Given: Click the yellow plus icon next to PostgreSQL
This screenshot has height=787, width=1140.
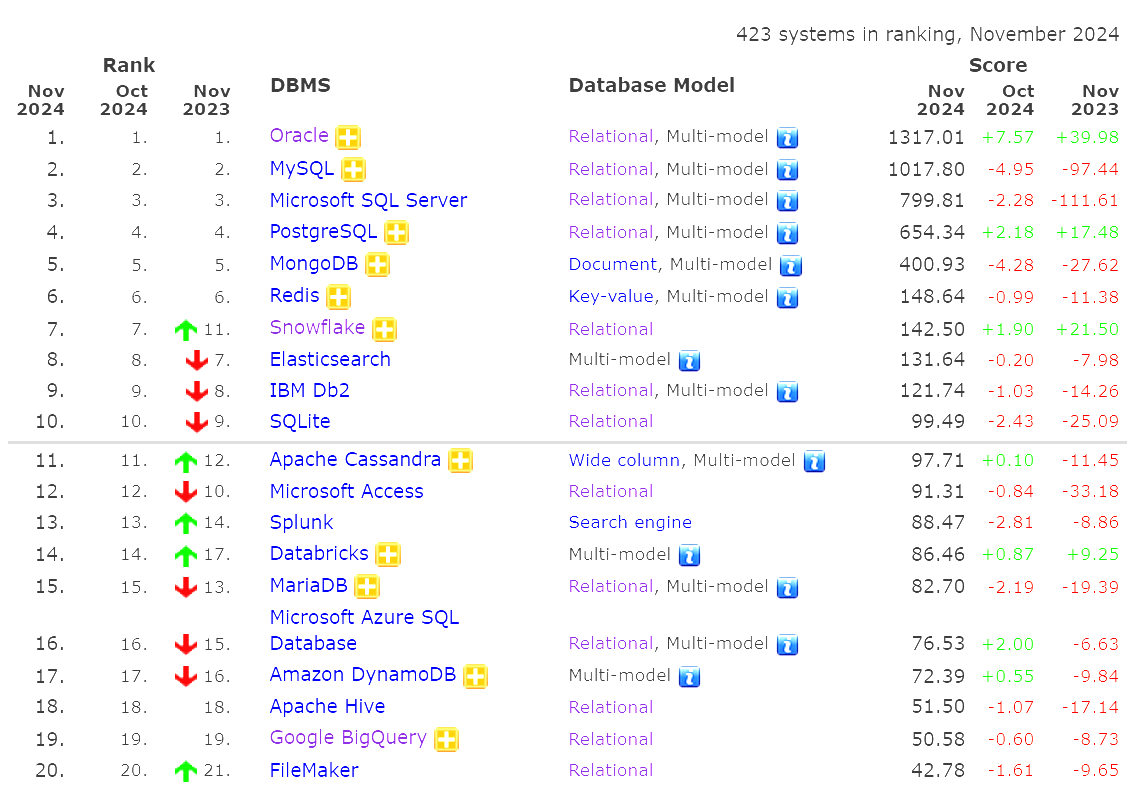Looking at the screenshot, I should (396, 233).
